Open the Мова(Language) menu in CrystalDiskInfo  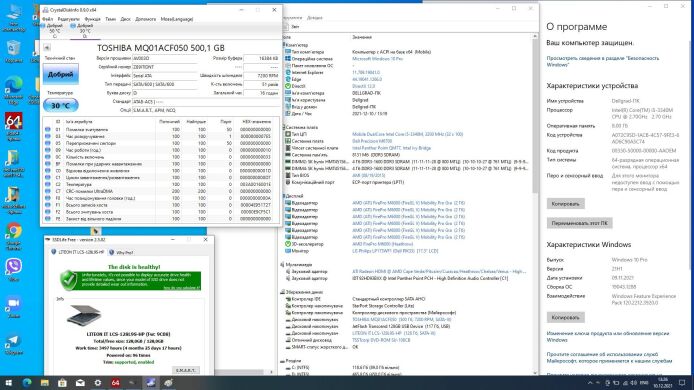[177, 19]
